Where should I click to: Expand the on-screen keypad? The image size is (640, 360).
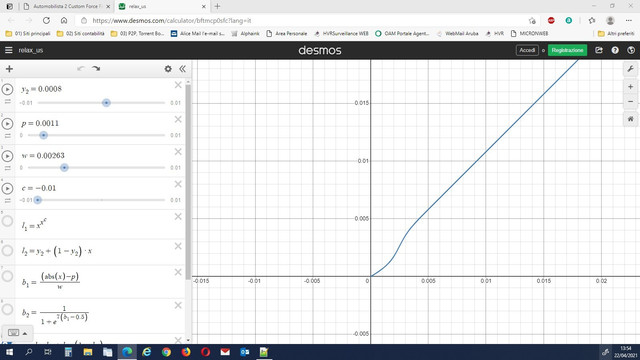18,333
